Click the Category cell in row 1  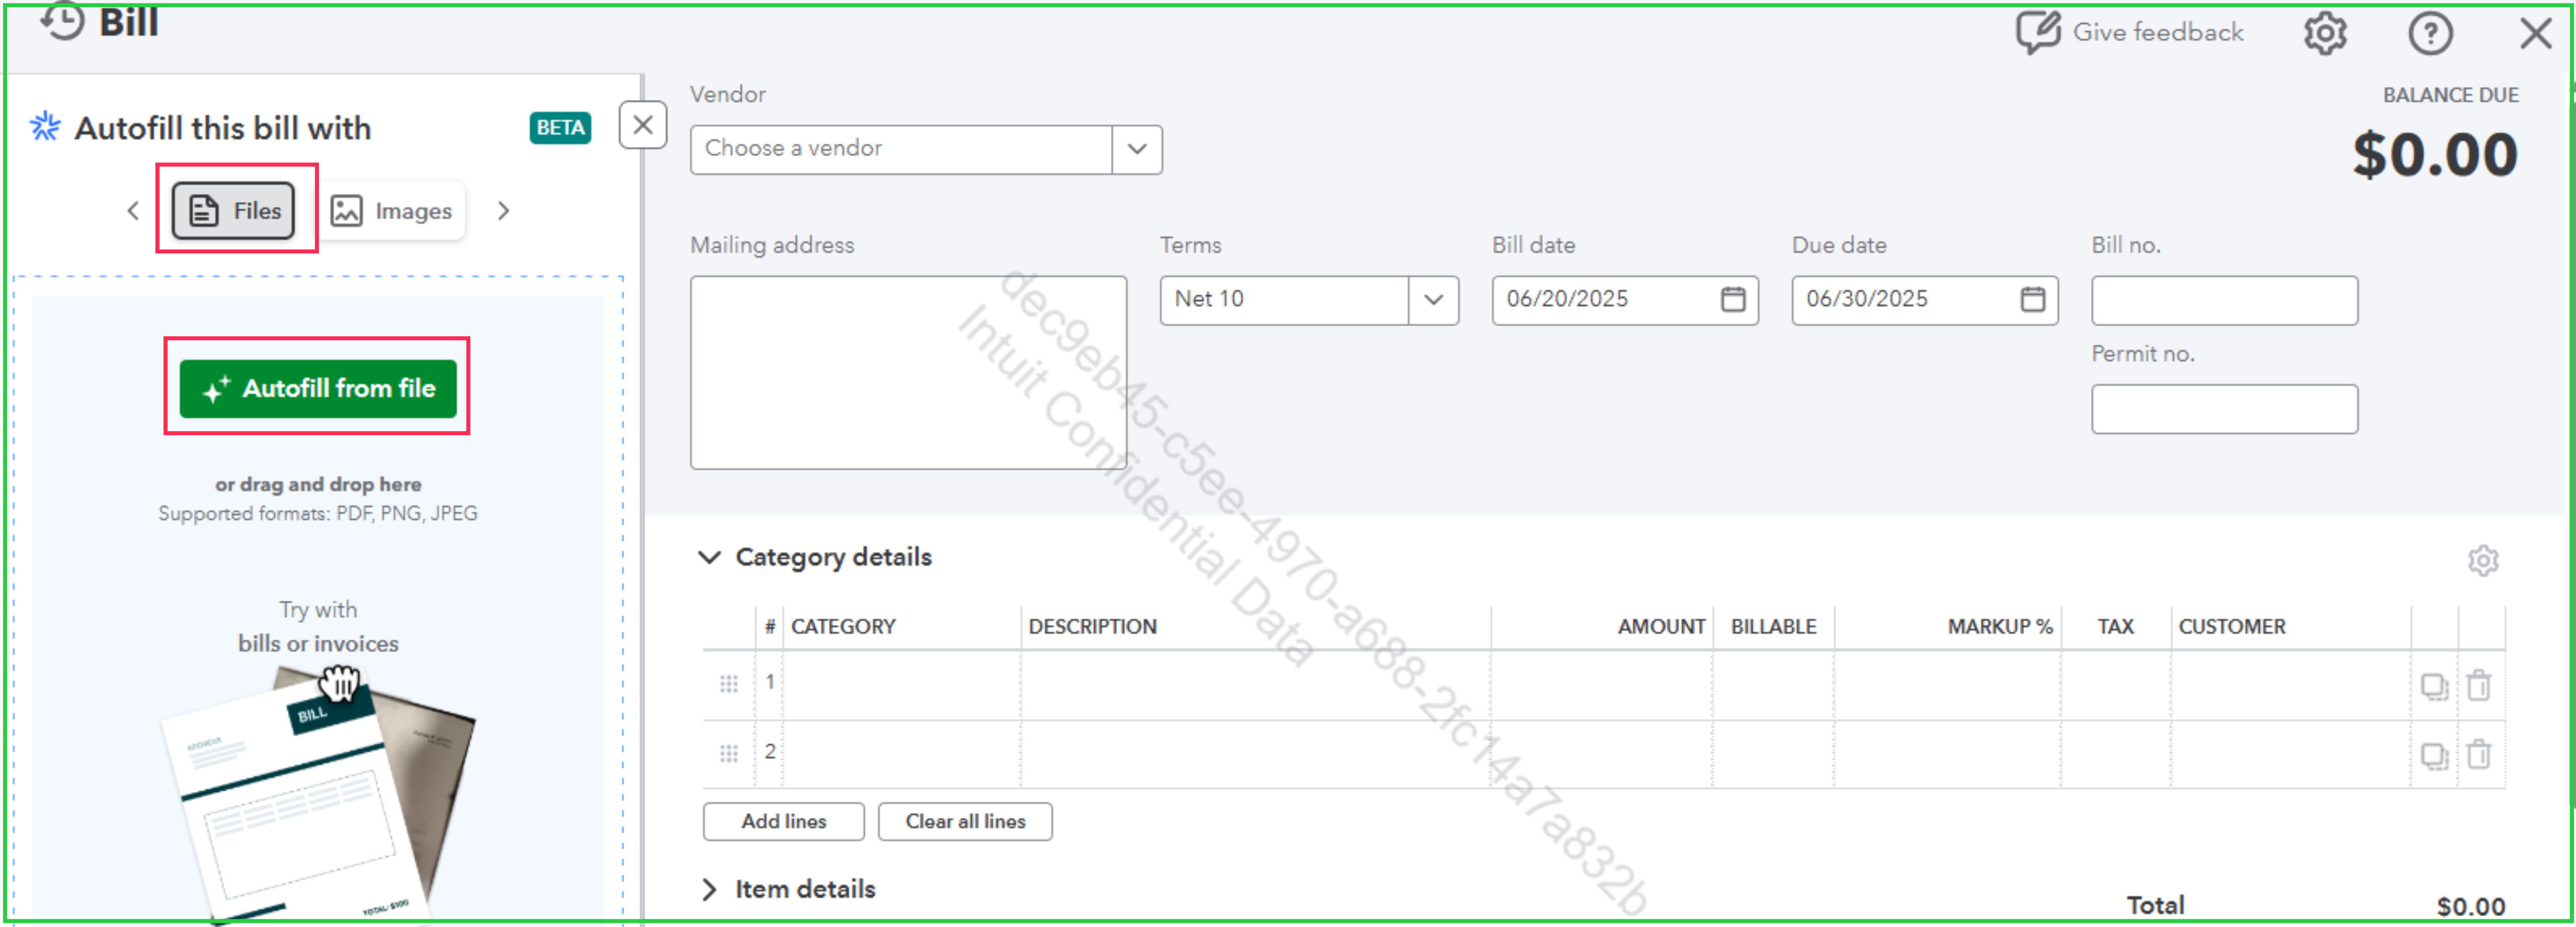pos(902,685)
